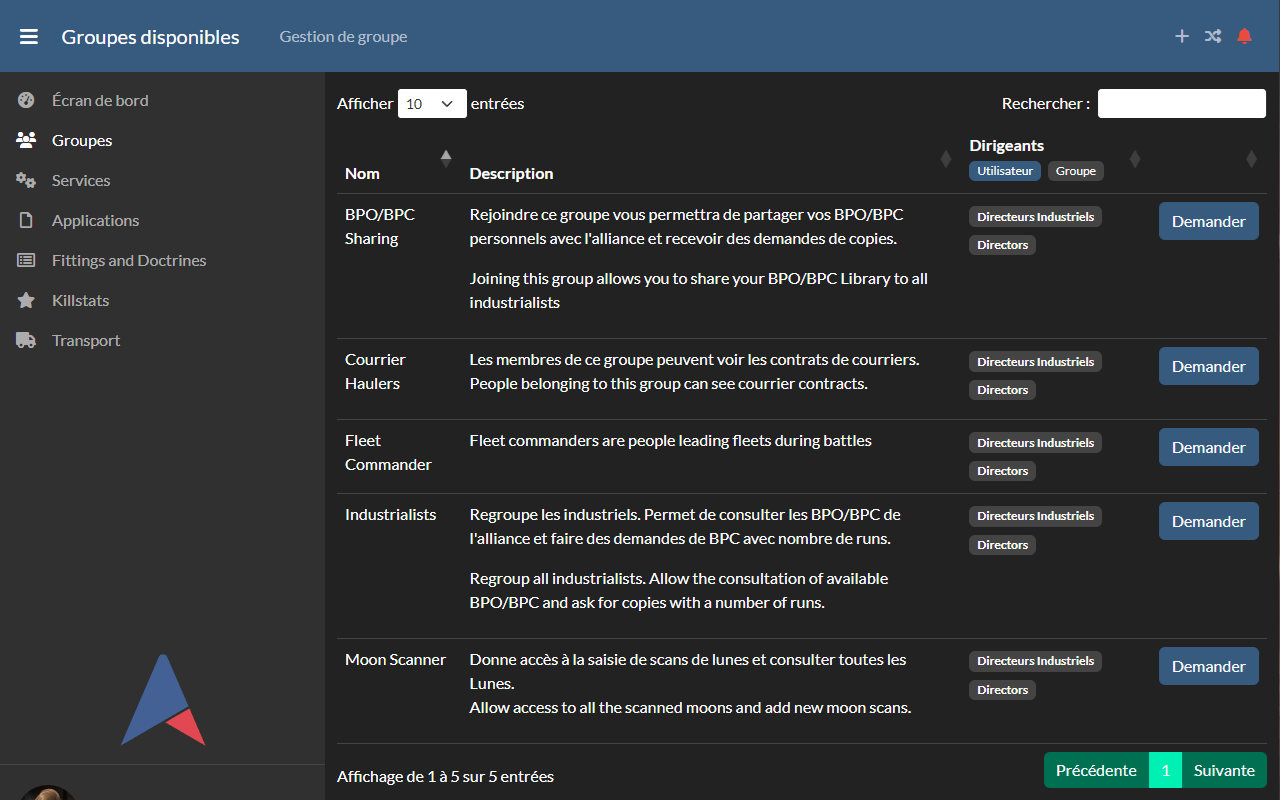Click the Précédente pagination button
1281x800 pixels.
(1096, 770)
